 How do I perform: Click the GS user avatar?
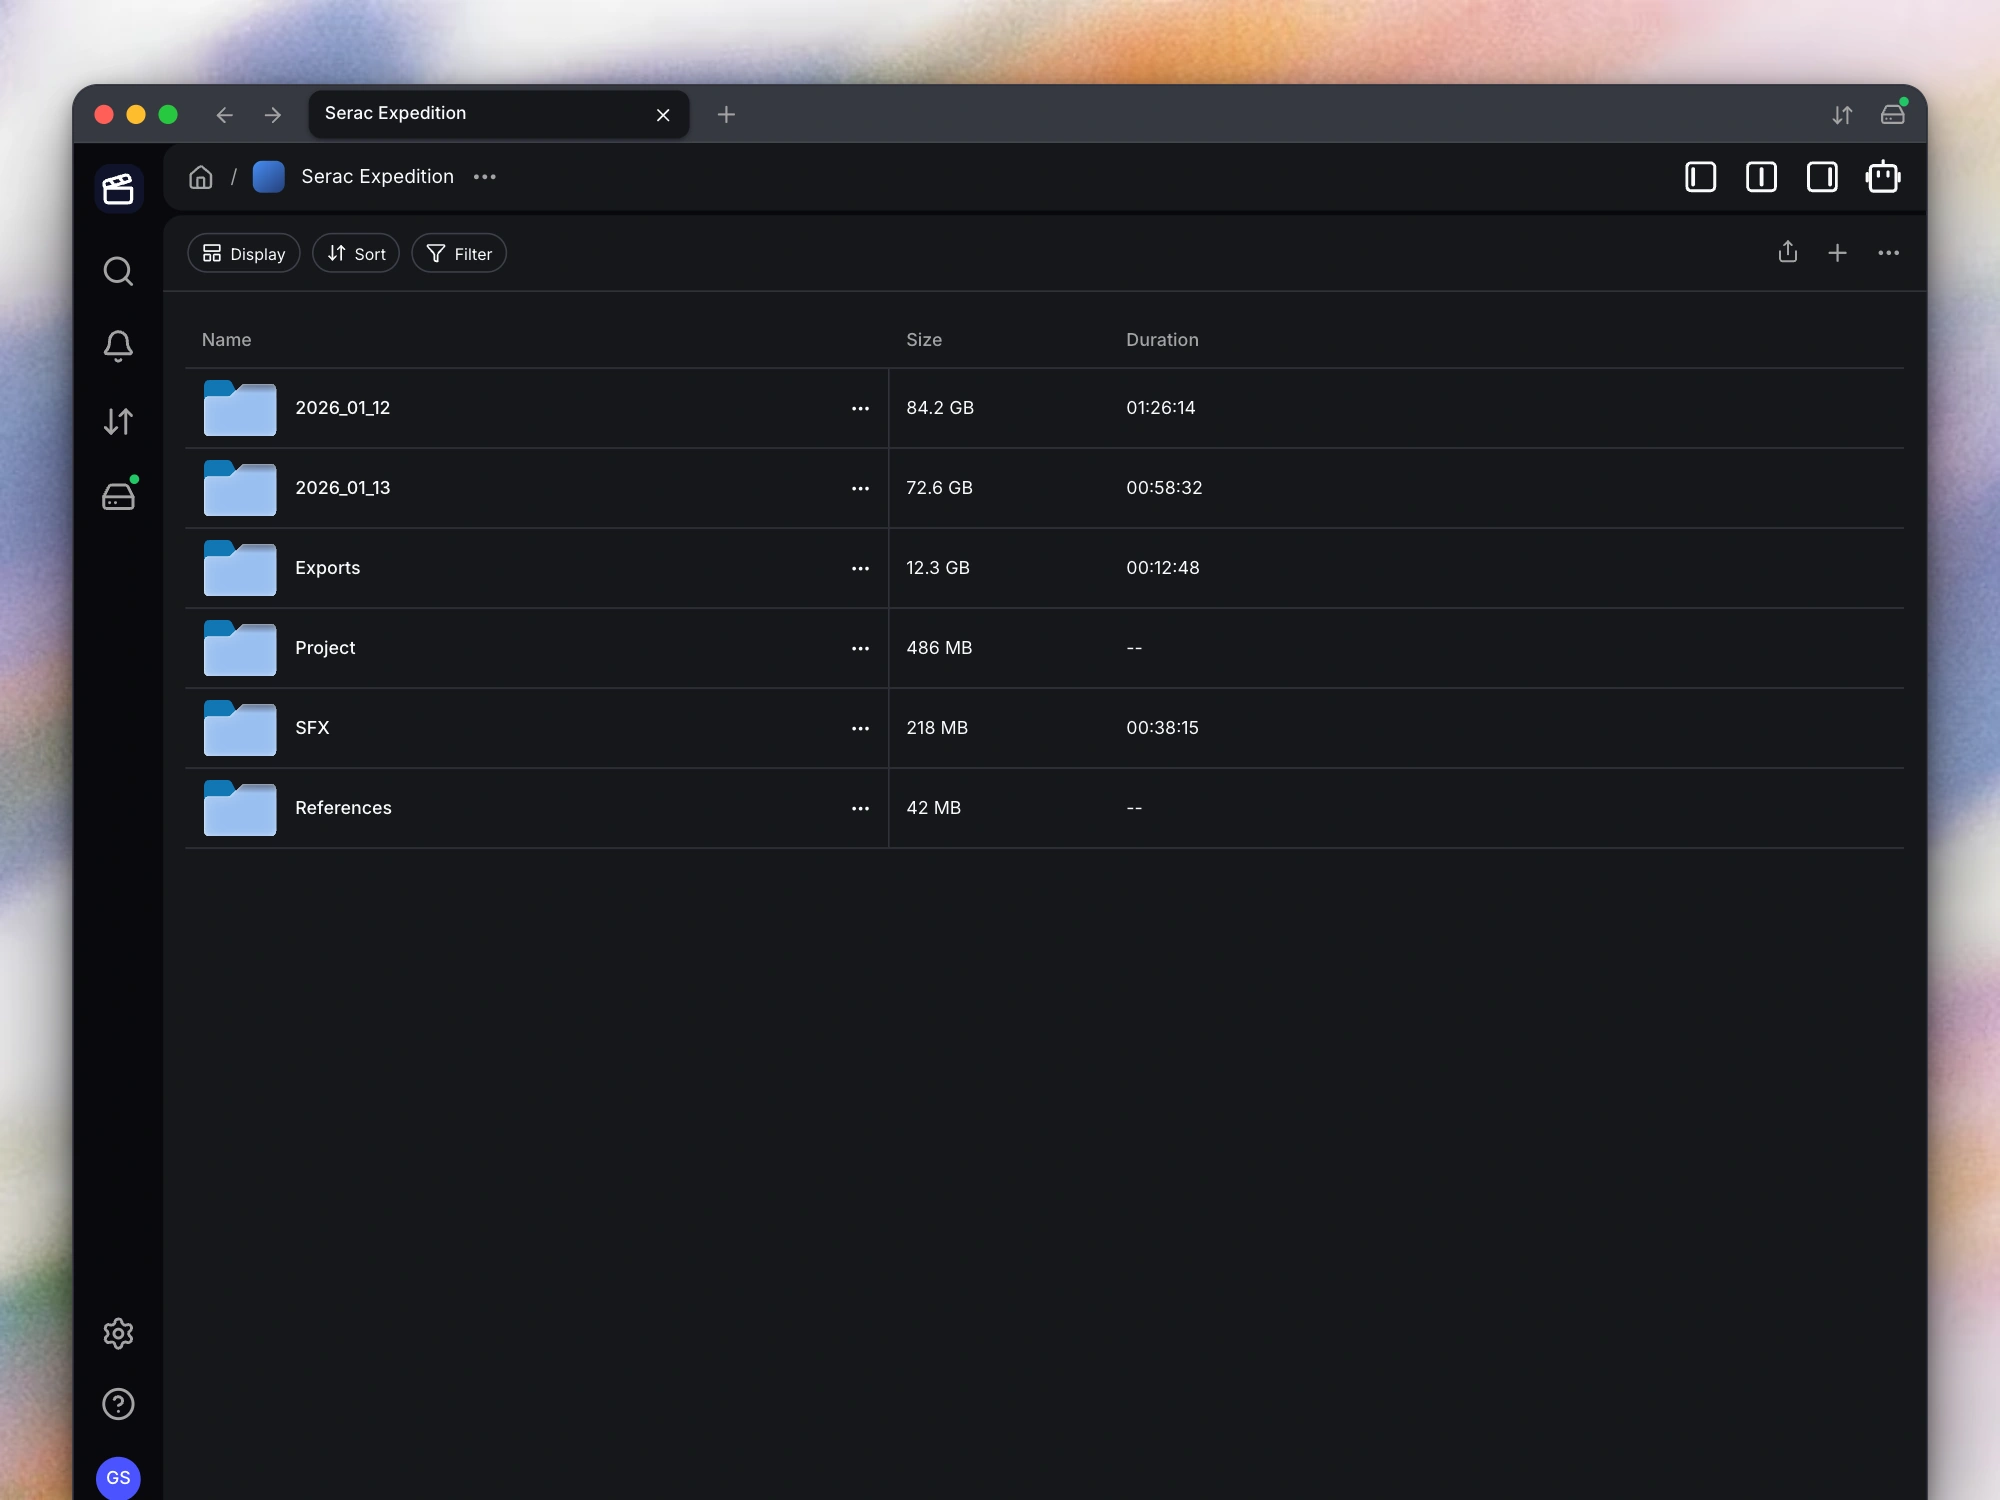pyautogui.click(x=118, y=1478)
